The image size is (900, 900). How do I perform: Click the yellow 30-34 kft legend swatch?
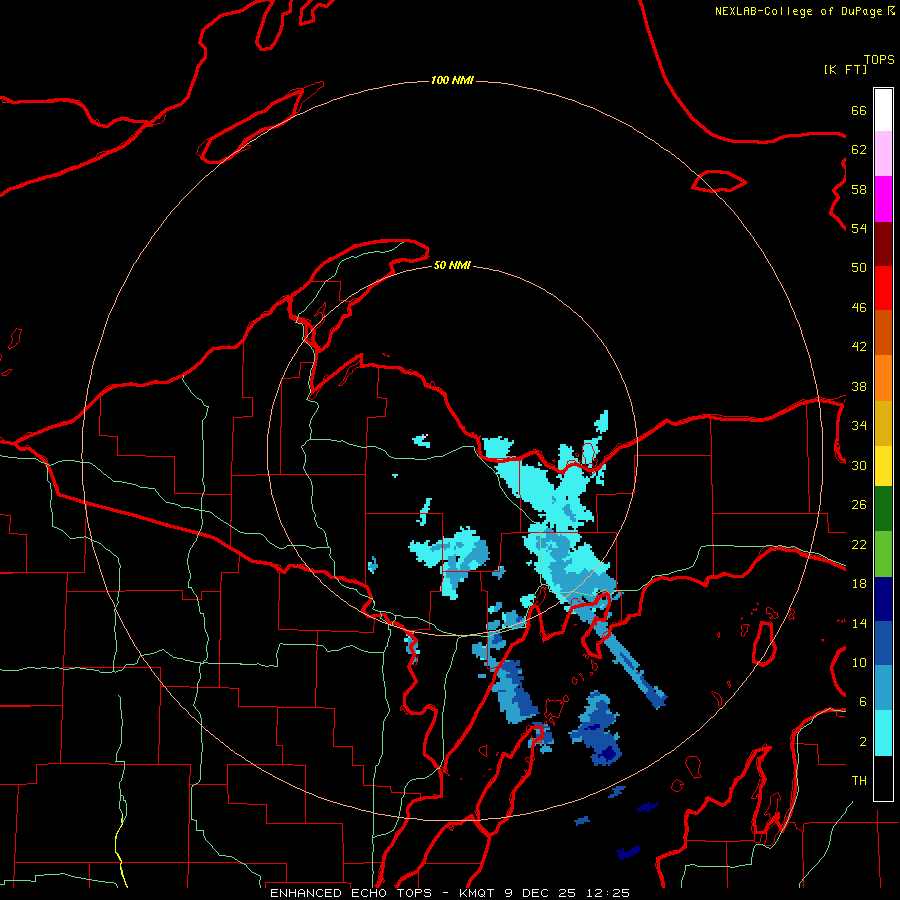coord(883,466)
